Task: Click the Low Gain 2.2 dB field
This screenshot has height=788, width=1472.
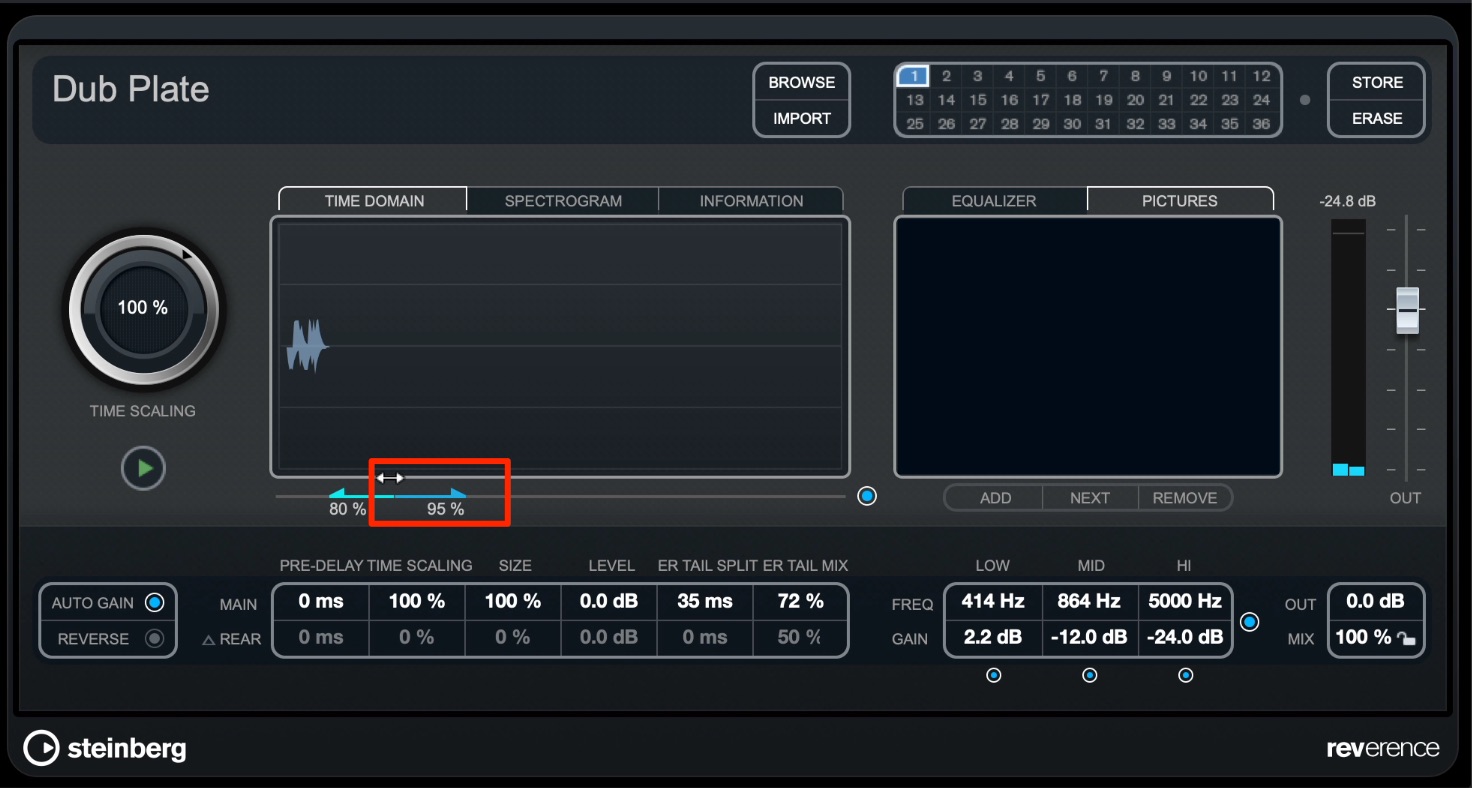Action: 993,637
